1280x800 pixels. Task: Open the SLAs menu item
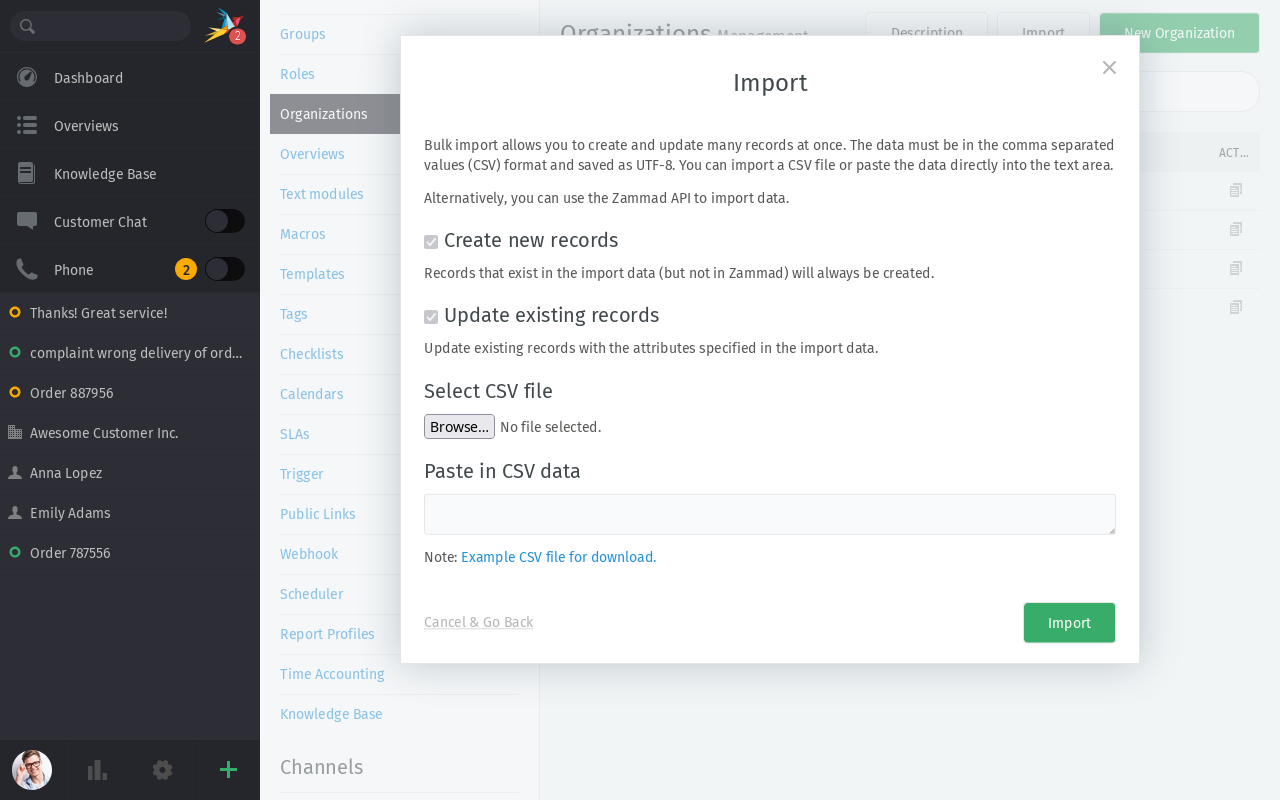point(295,434)
